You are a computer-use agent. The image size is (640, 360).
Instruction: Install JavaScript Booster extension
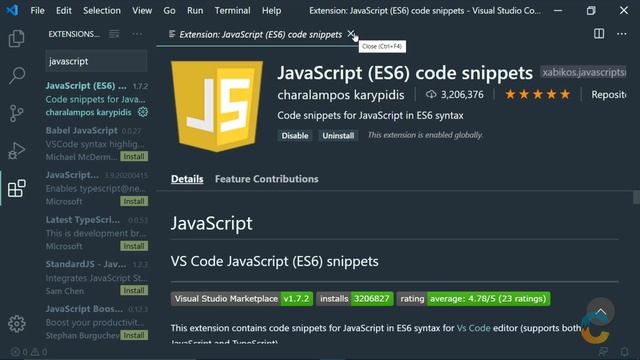[x=134, y=335]
